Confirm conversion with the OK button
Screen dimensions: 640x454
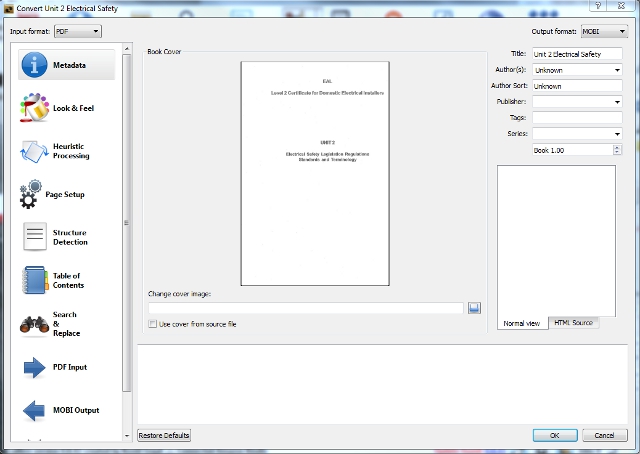pyautogui.click(x=554, y=435)
